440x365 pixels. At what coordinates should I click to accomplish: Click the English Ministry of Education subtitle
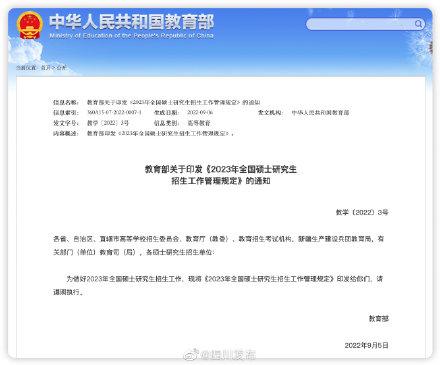click(x=131, y=35)
